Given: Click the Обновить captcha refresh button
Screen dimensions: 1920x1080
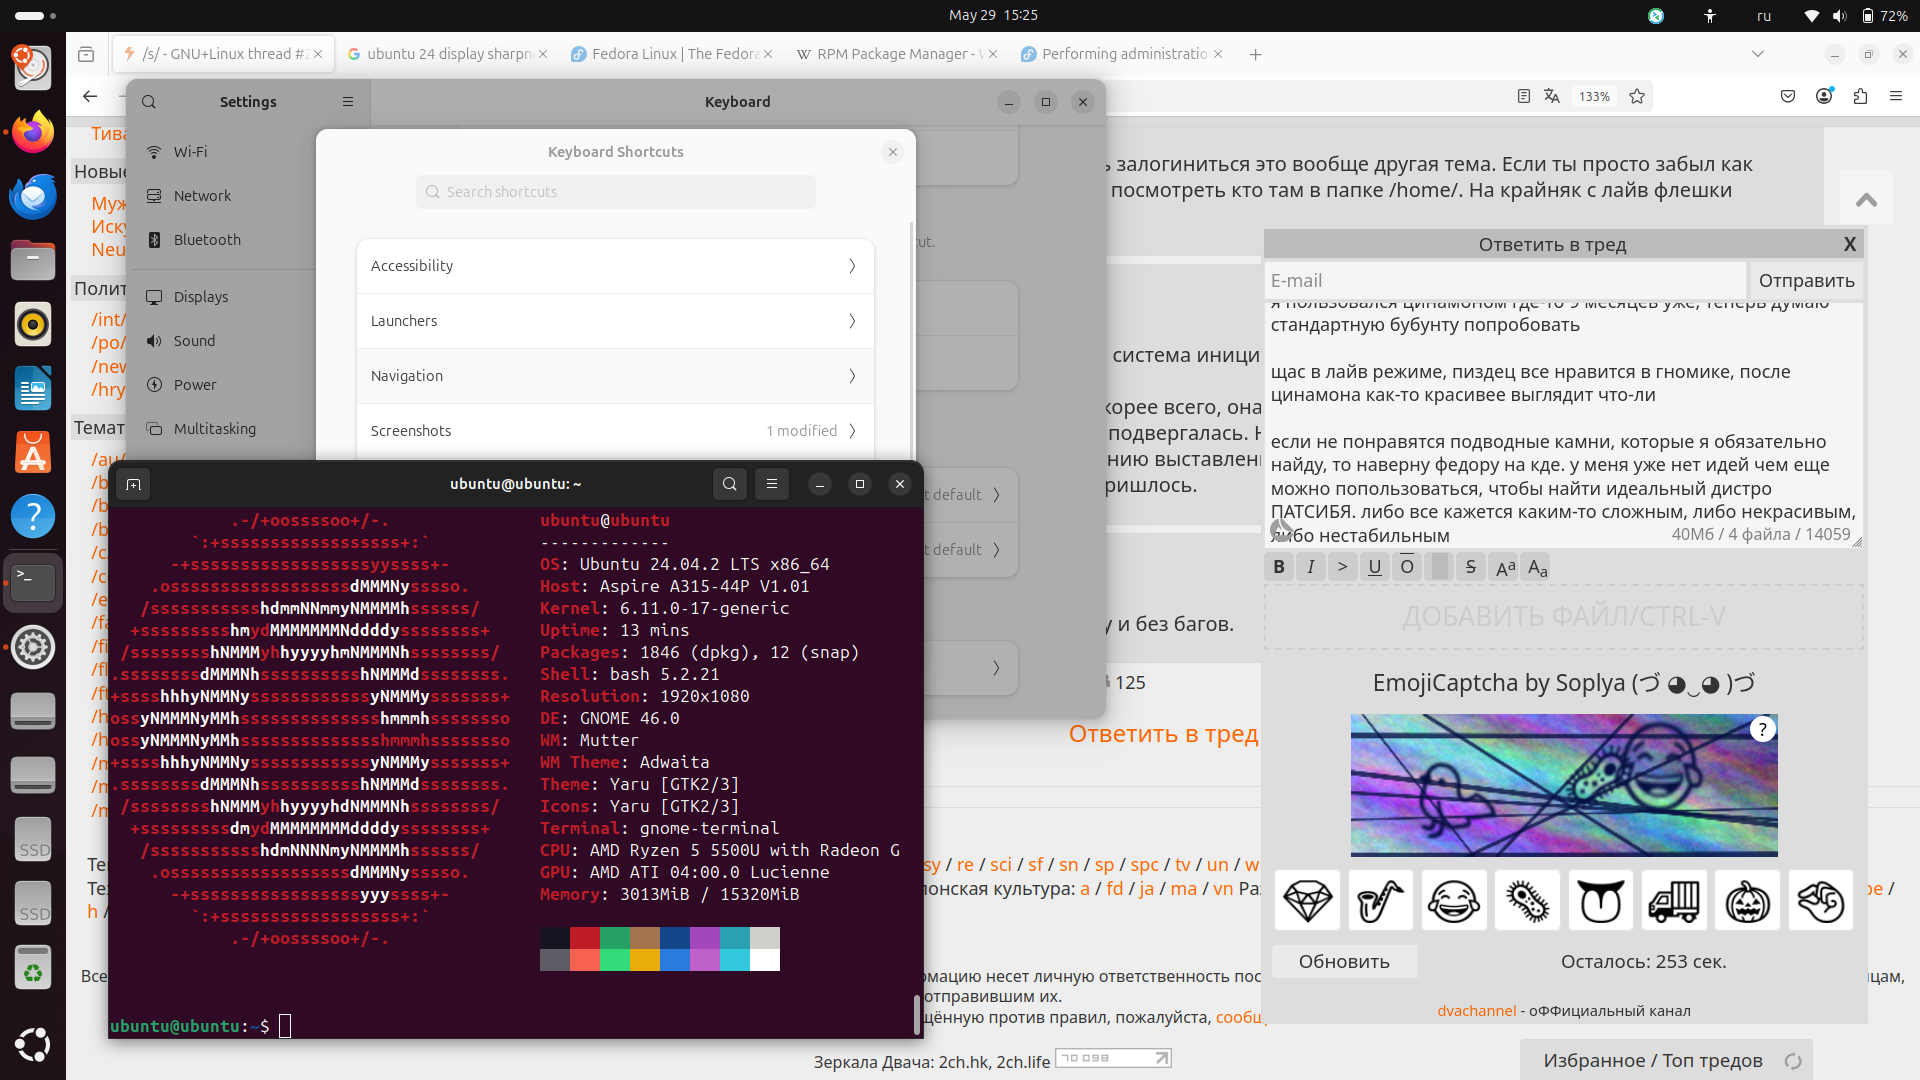Looking at the screenshot, I should click(1344, 961).
